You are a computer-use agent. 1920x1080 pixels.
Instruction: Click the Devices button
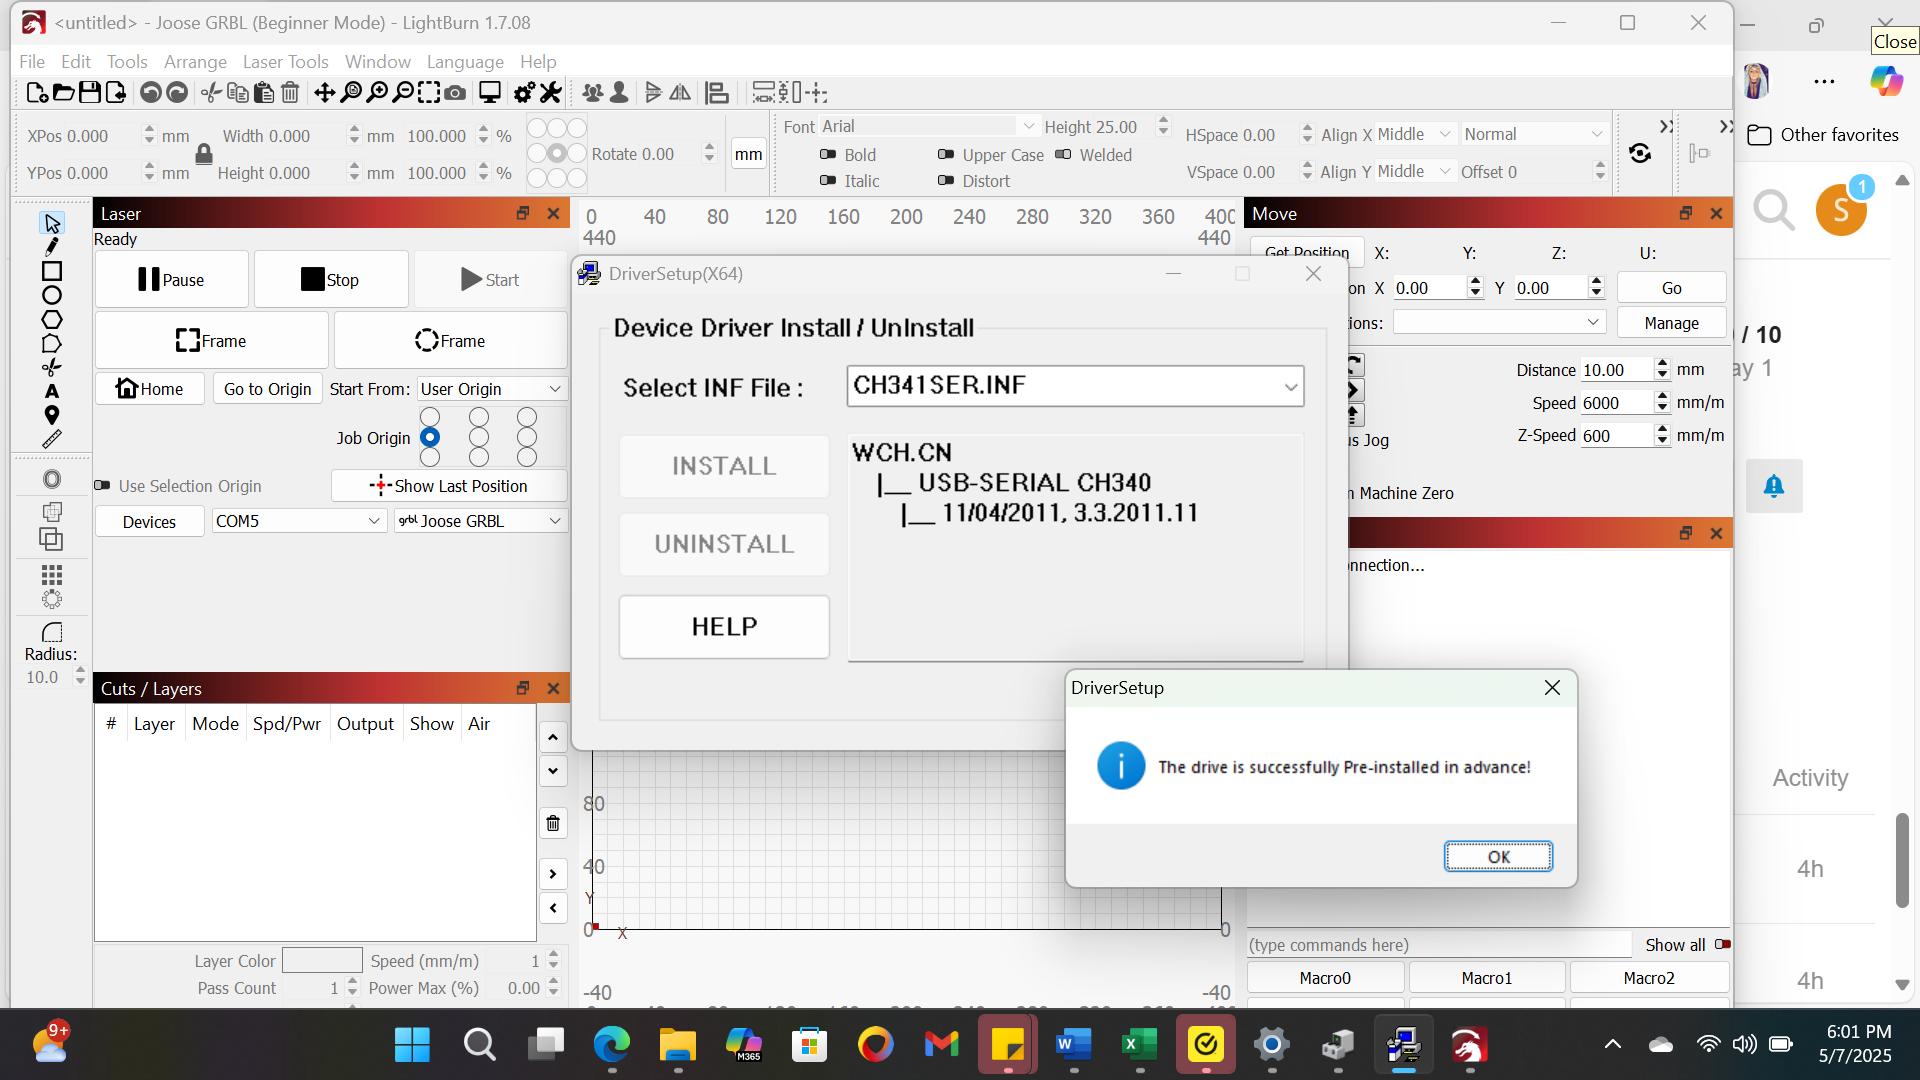[x=149, y=521]
